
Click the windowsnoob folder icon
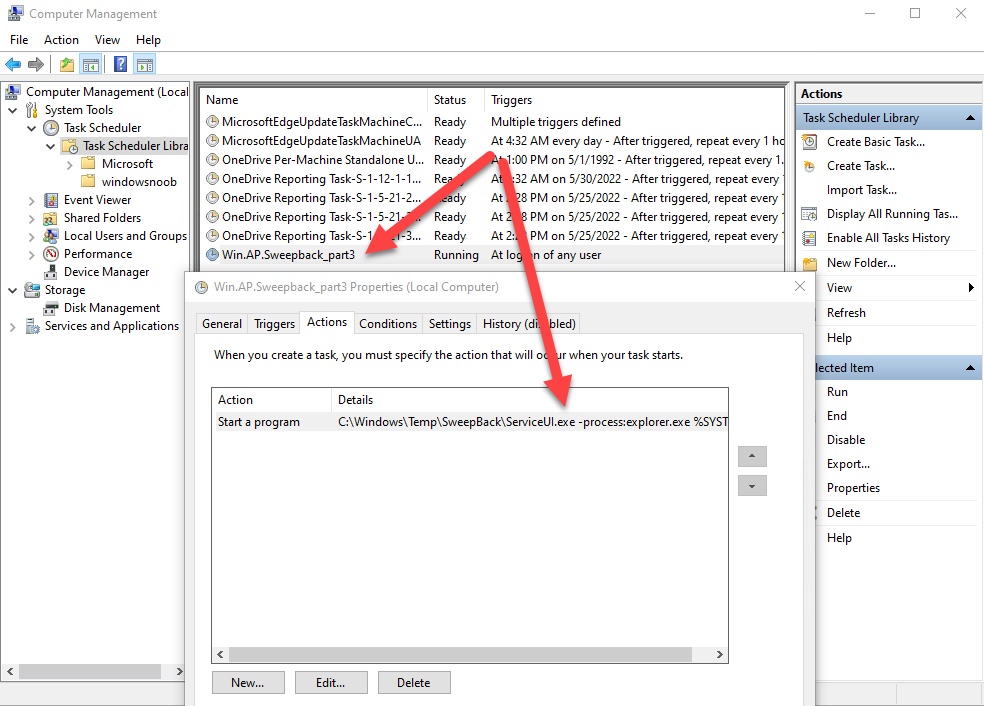[x=88, y=182]
